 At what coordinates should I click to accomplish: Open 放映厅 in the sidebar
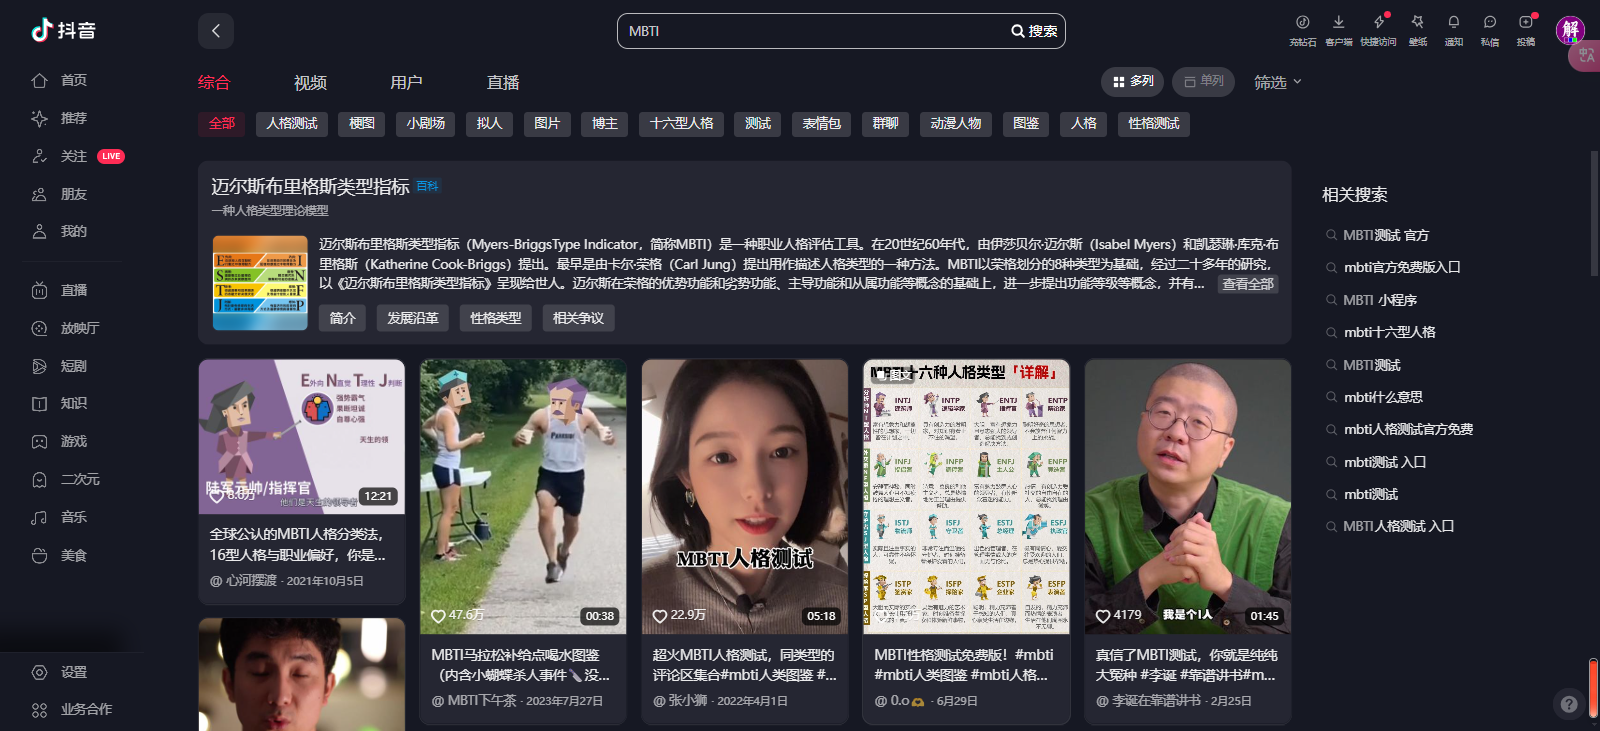pos(66,328)
